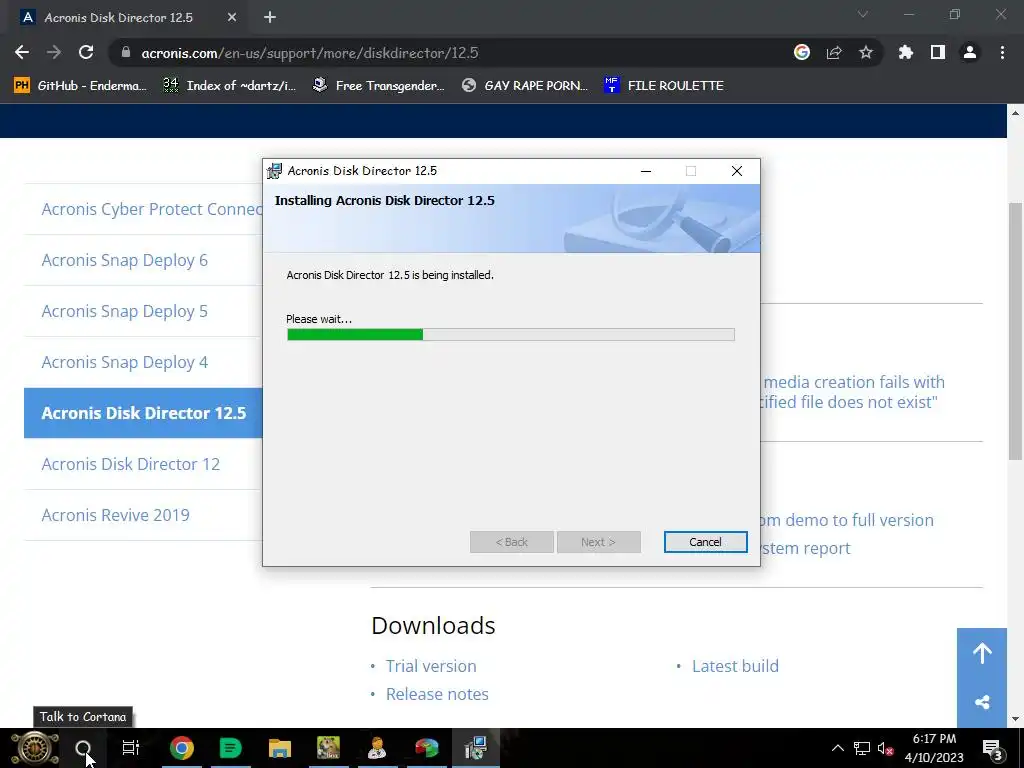Open the Chrome three-dot menu
Image resolution: width=1024 pixels, height=768 pixels.
pyautogui.click(x=1002, y=53)
